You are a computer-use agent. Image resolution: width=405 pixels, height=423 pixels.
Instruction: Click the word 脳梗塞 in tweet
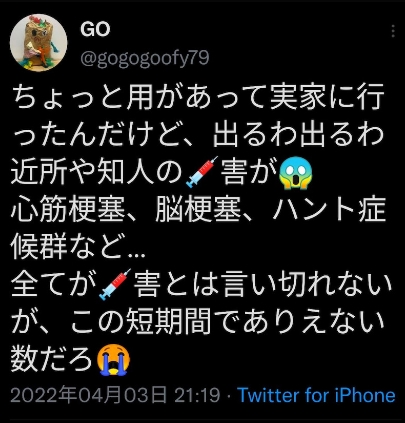(198, 210)
